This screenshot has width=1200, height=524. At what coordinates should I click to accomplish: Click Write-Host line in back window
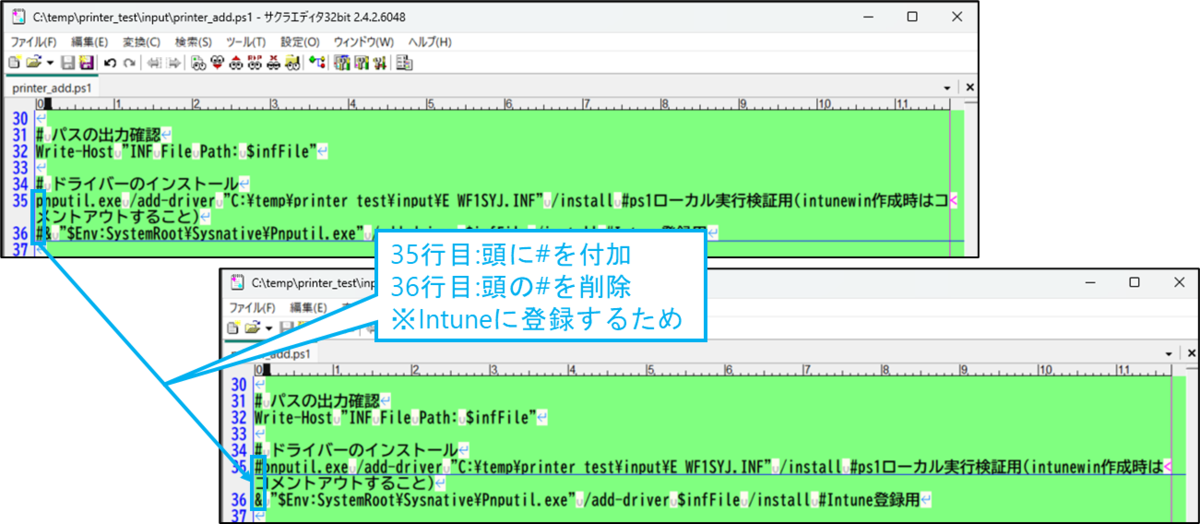[177, 151]
